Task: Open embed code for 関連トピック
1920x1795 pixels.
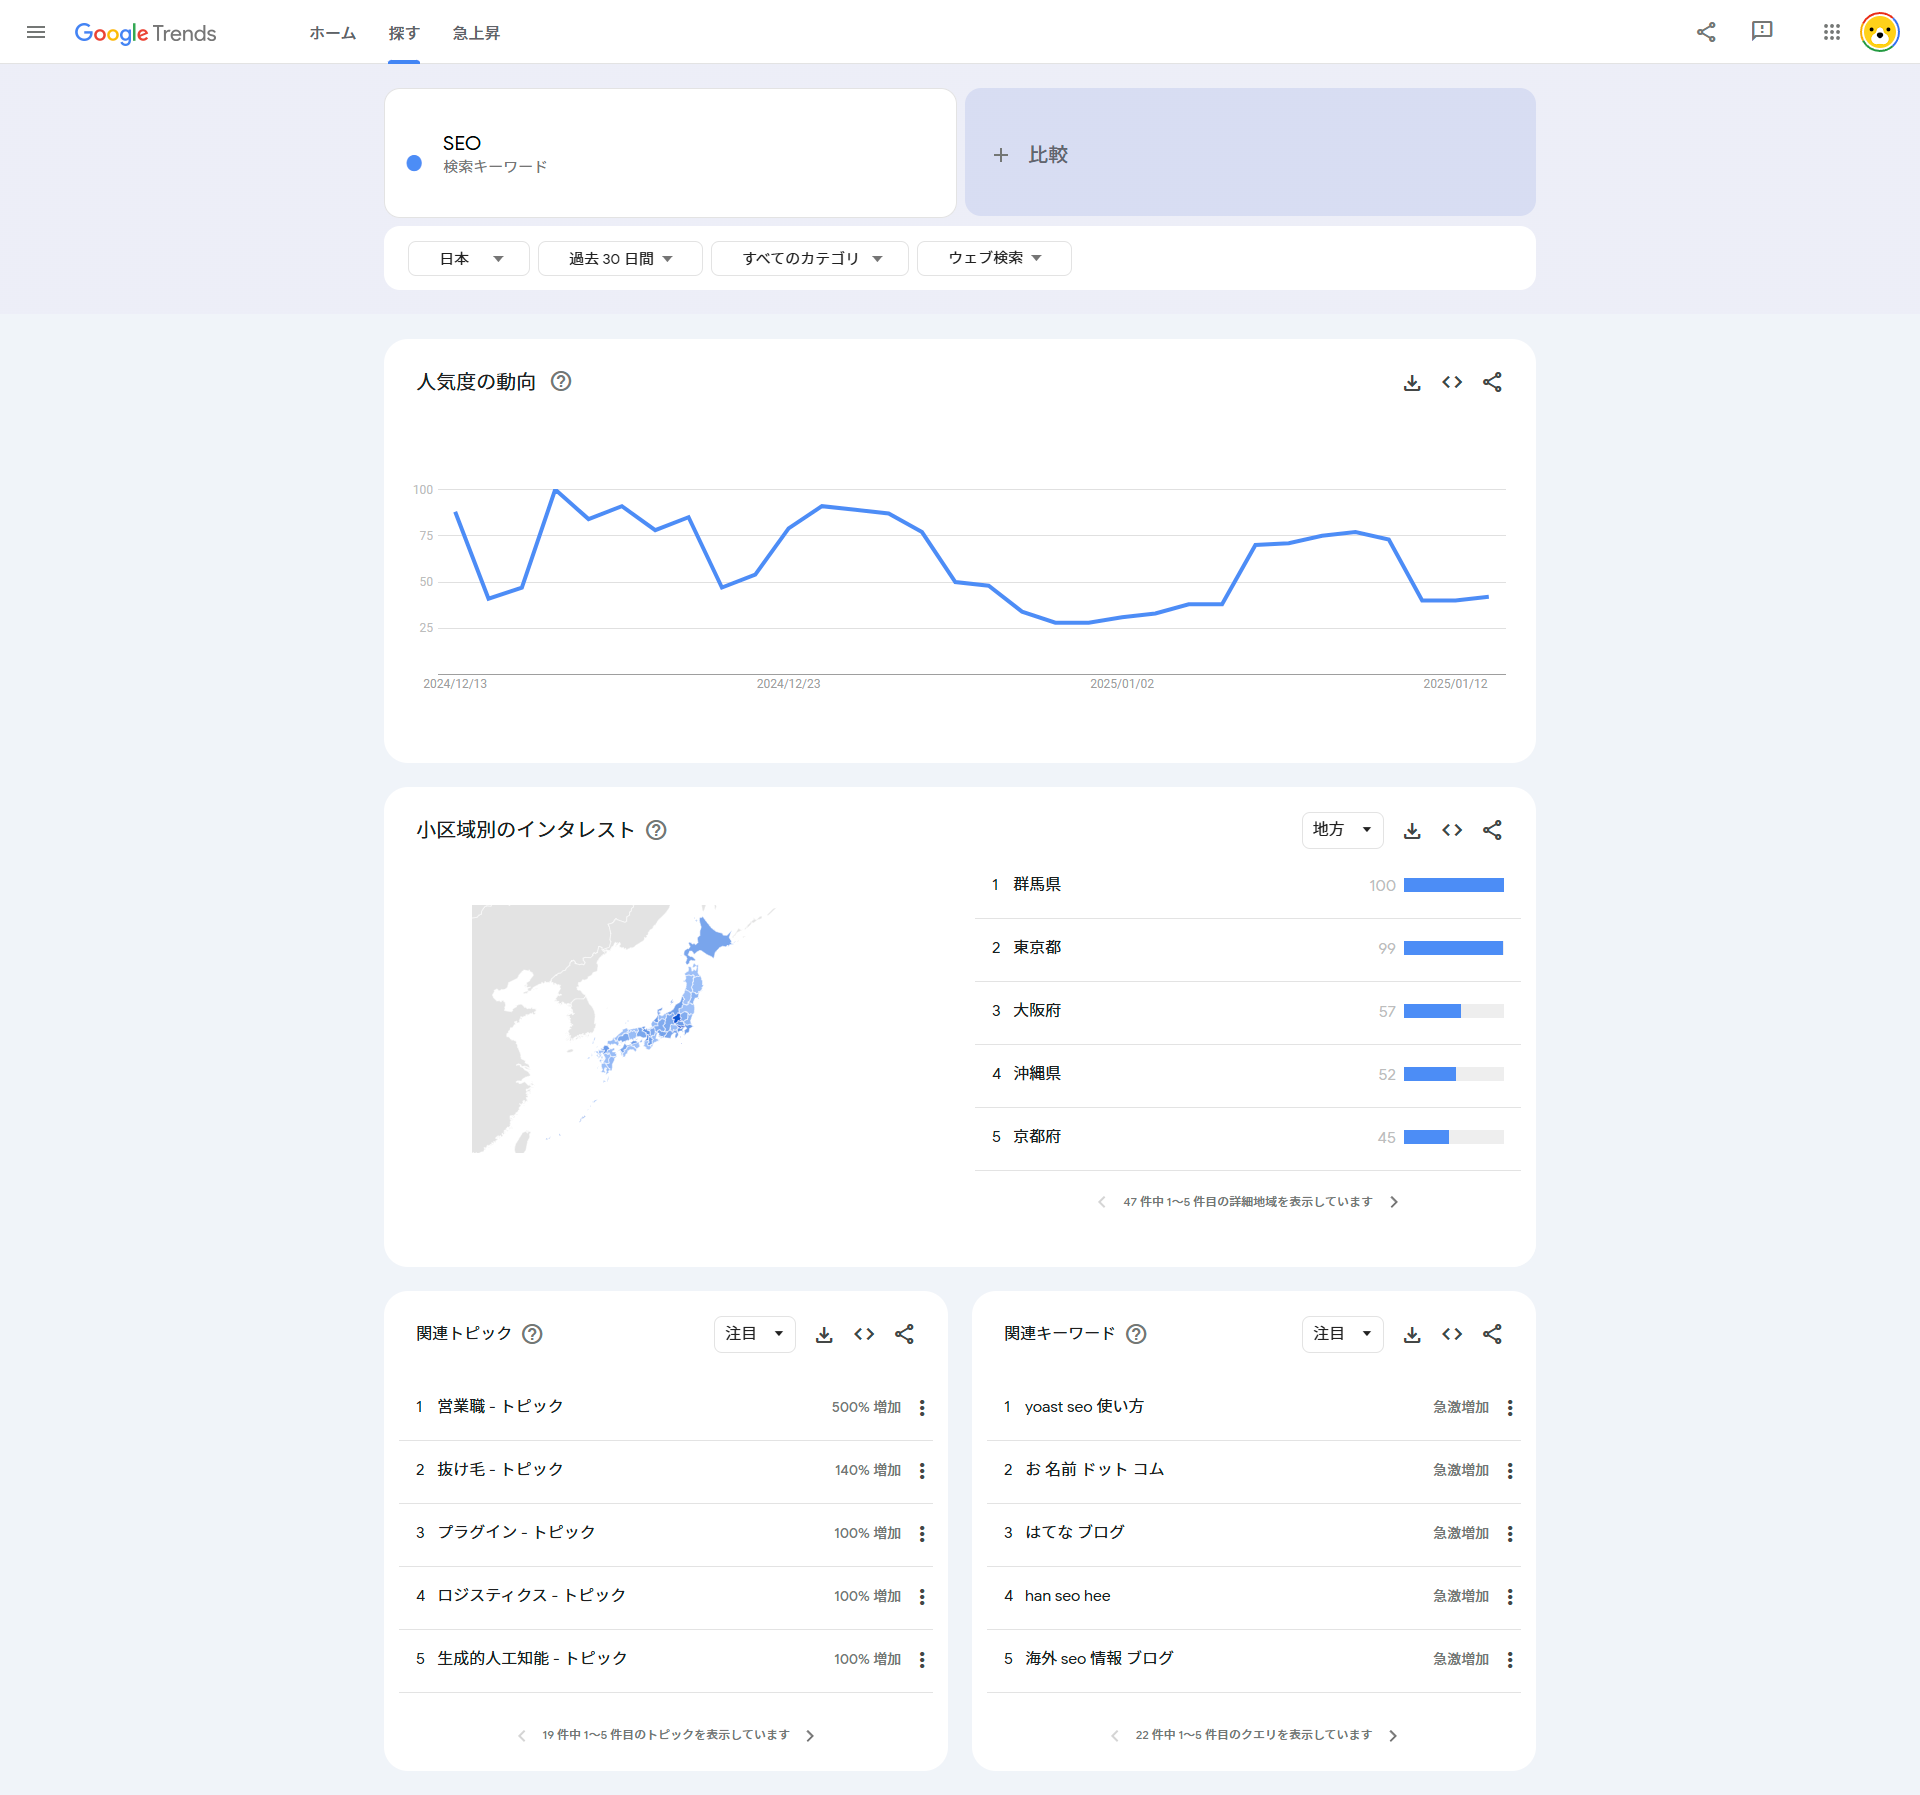Action: tap(864, 1334)
